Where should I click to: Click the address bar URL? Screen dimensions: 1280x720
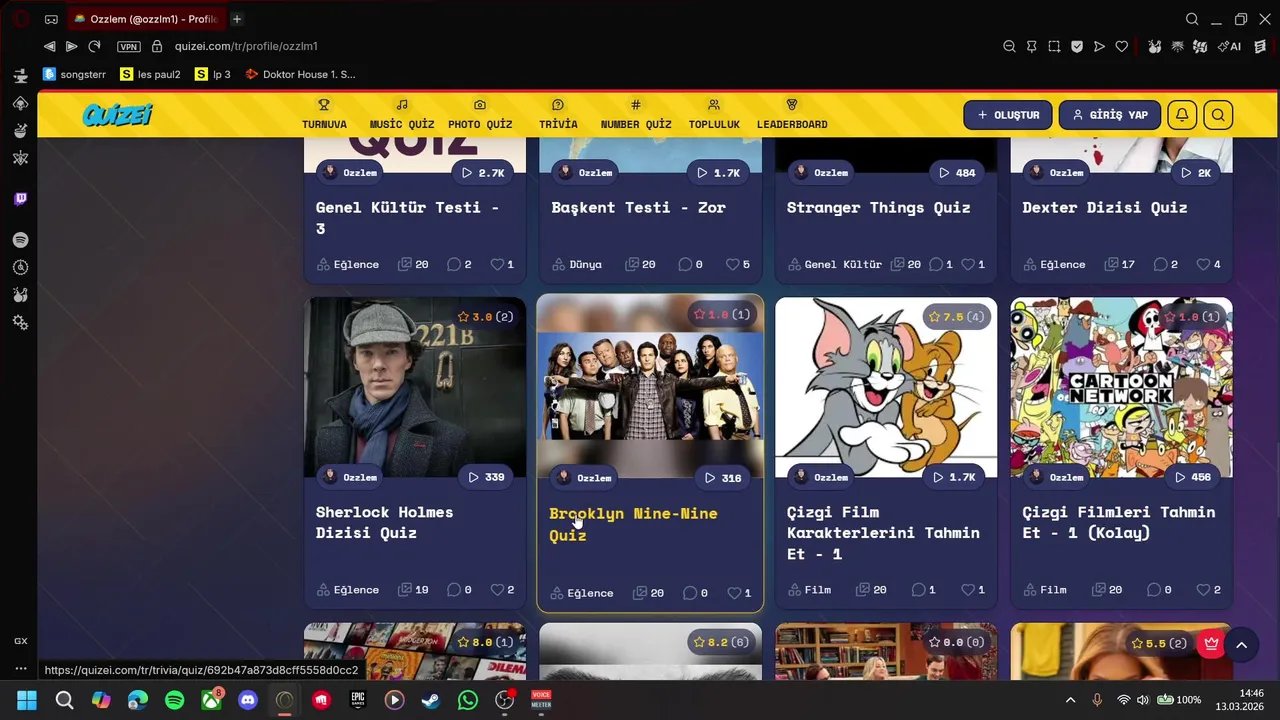tap(246, 46)
